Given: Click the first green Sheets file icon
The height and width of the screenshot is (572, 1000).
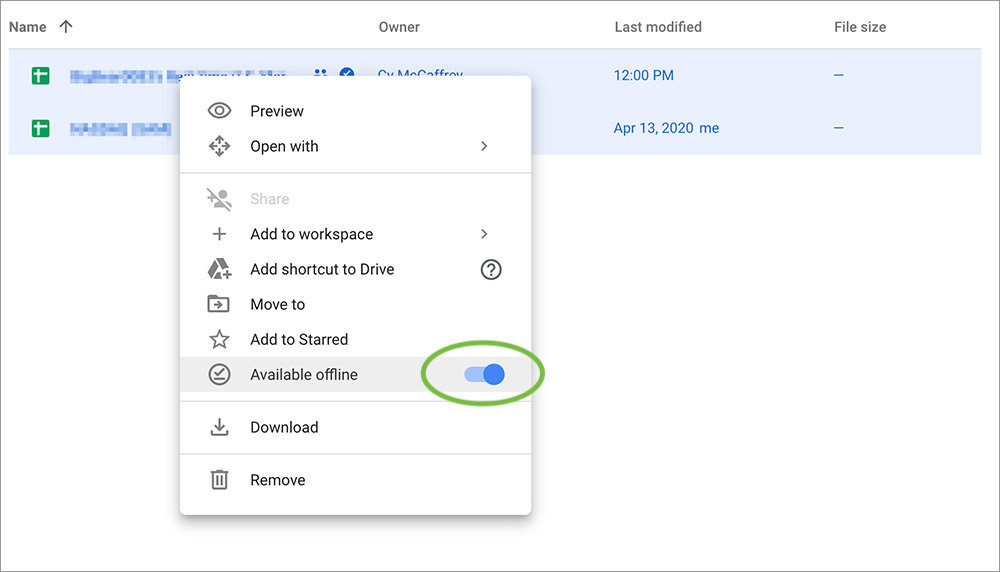Looking at the screenshot, I should 40,75.
